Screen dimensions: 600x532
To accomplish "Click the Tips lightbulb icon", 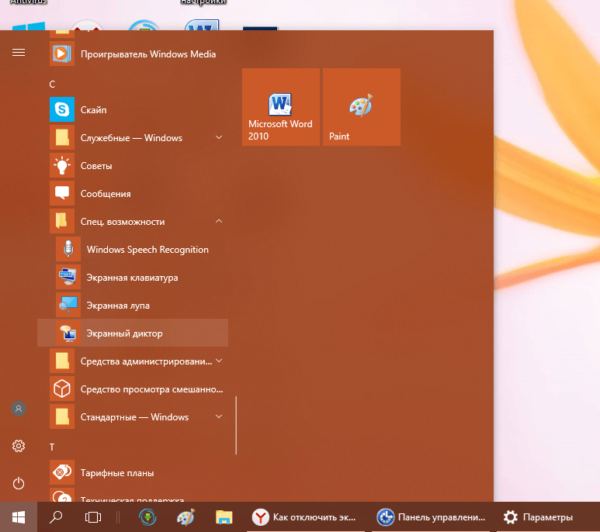I will tap(62, 165).
